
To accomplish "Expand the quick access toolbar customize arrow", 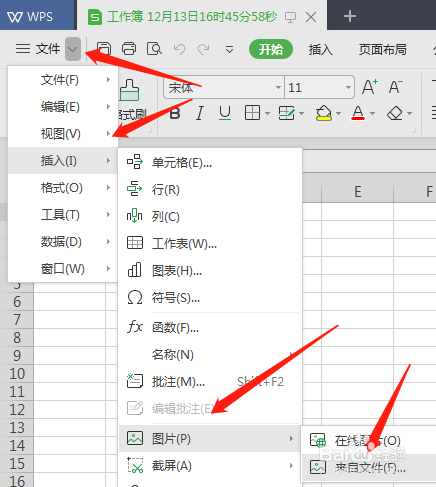I will pos(229,50).
